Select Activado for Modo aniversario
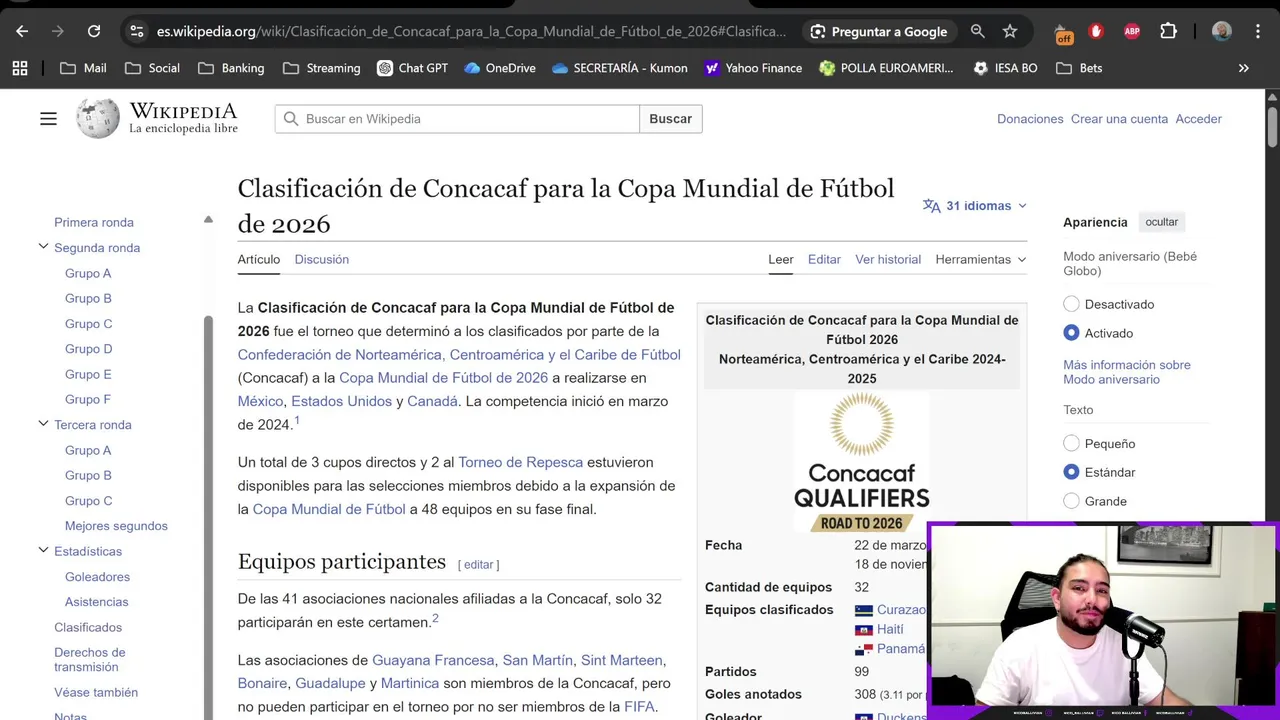Viewport: 1280px width, 720px height. coord(1071,333)
